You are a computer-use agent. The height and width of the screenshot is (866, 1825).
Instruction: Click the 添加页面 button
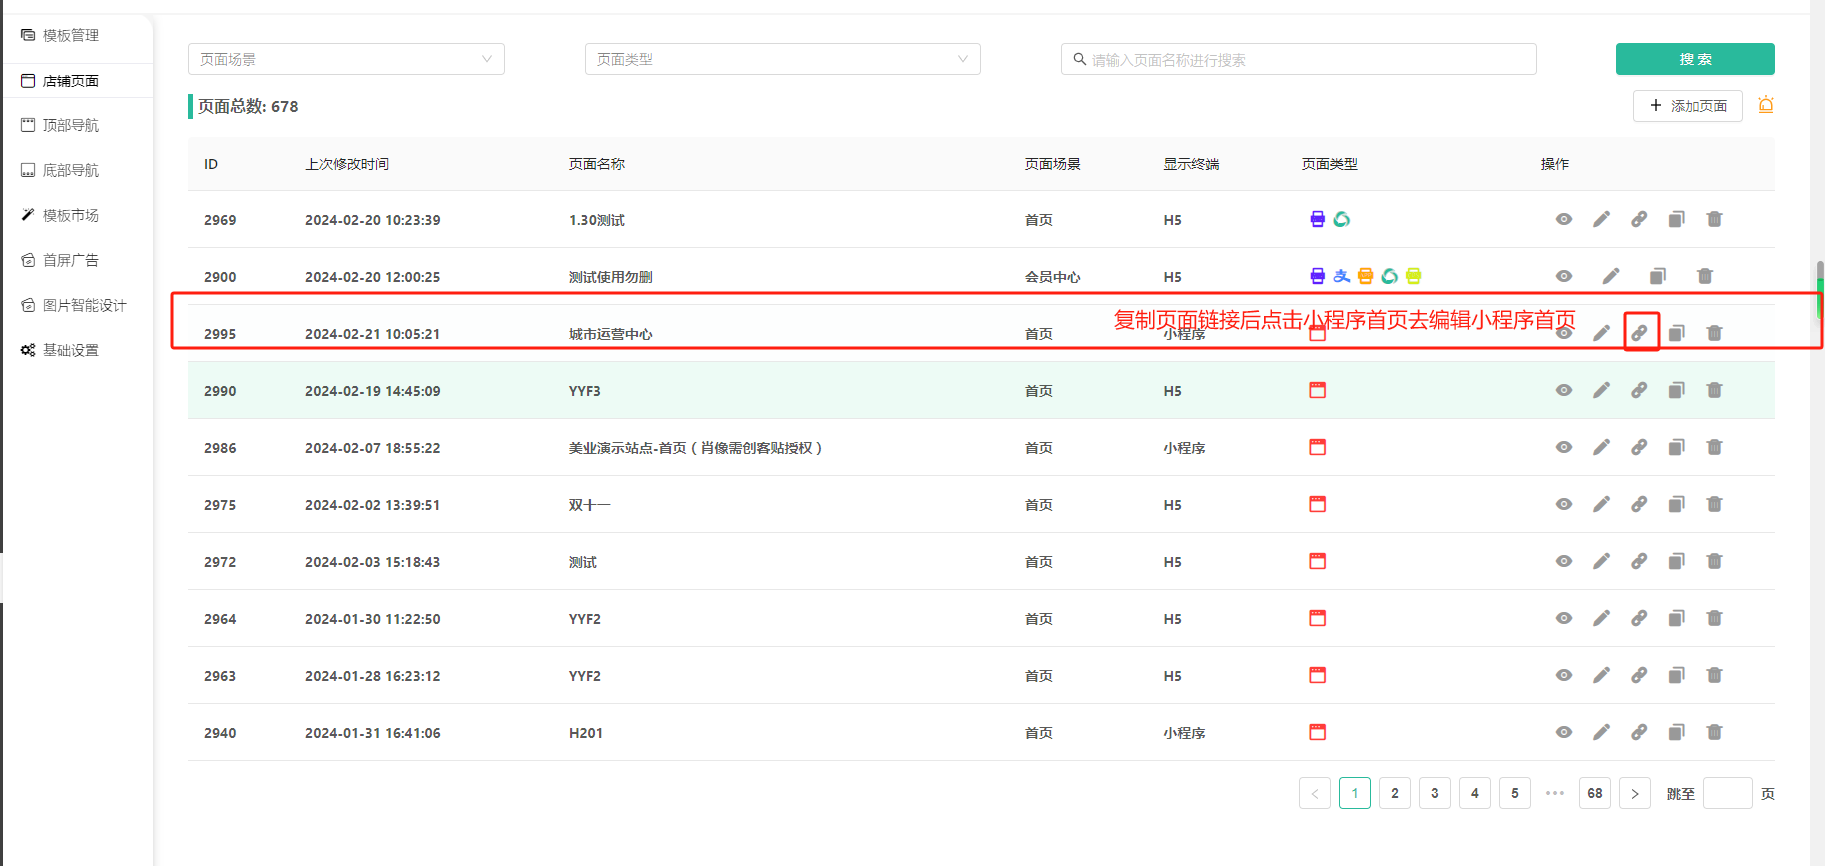[1687, 105]
